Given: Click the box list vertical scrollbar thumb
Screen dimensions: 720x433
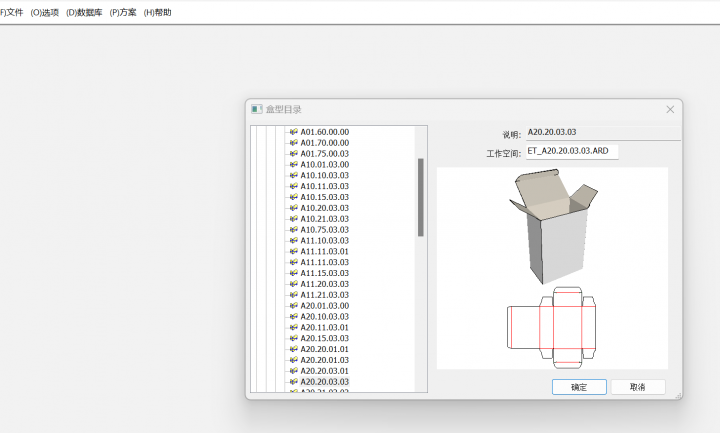Looking at the screenshot, I should pyautogui.click(x=421, y=197).
